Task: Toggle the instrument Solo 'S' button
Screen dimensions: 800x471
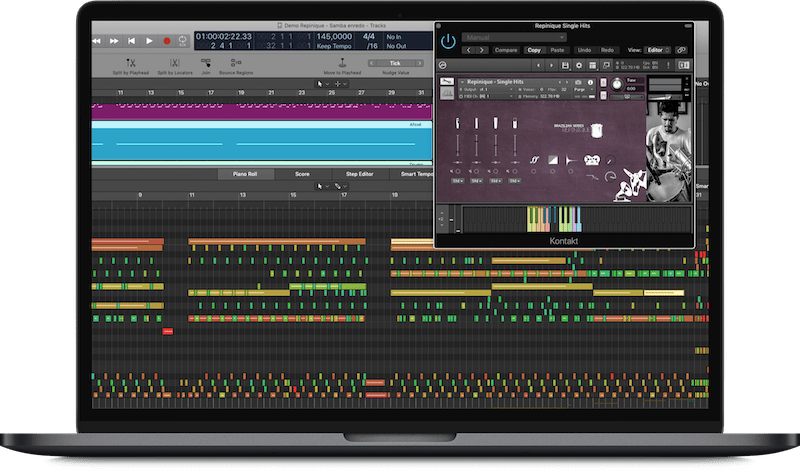Action: click(603, 83)
